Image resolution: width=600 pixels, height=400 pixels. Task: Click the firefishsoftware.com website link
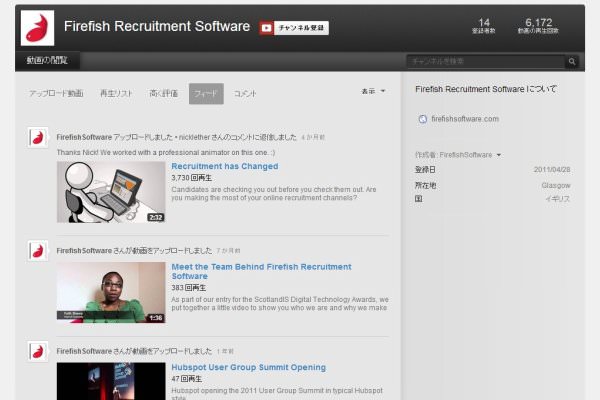pyautogui.click(x=465, y=119)
